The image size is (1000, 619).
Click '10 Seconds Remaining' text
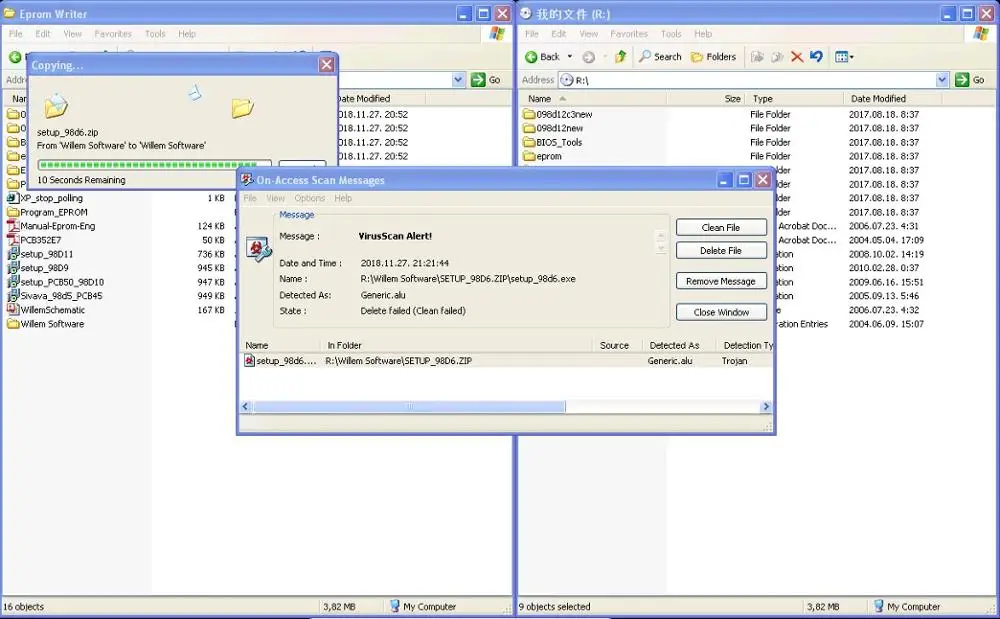(81, 180)
